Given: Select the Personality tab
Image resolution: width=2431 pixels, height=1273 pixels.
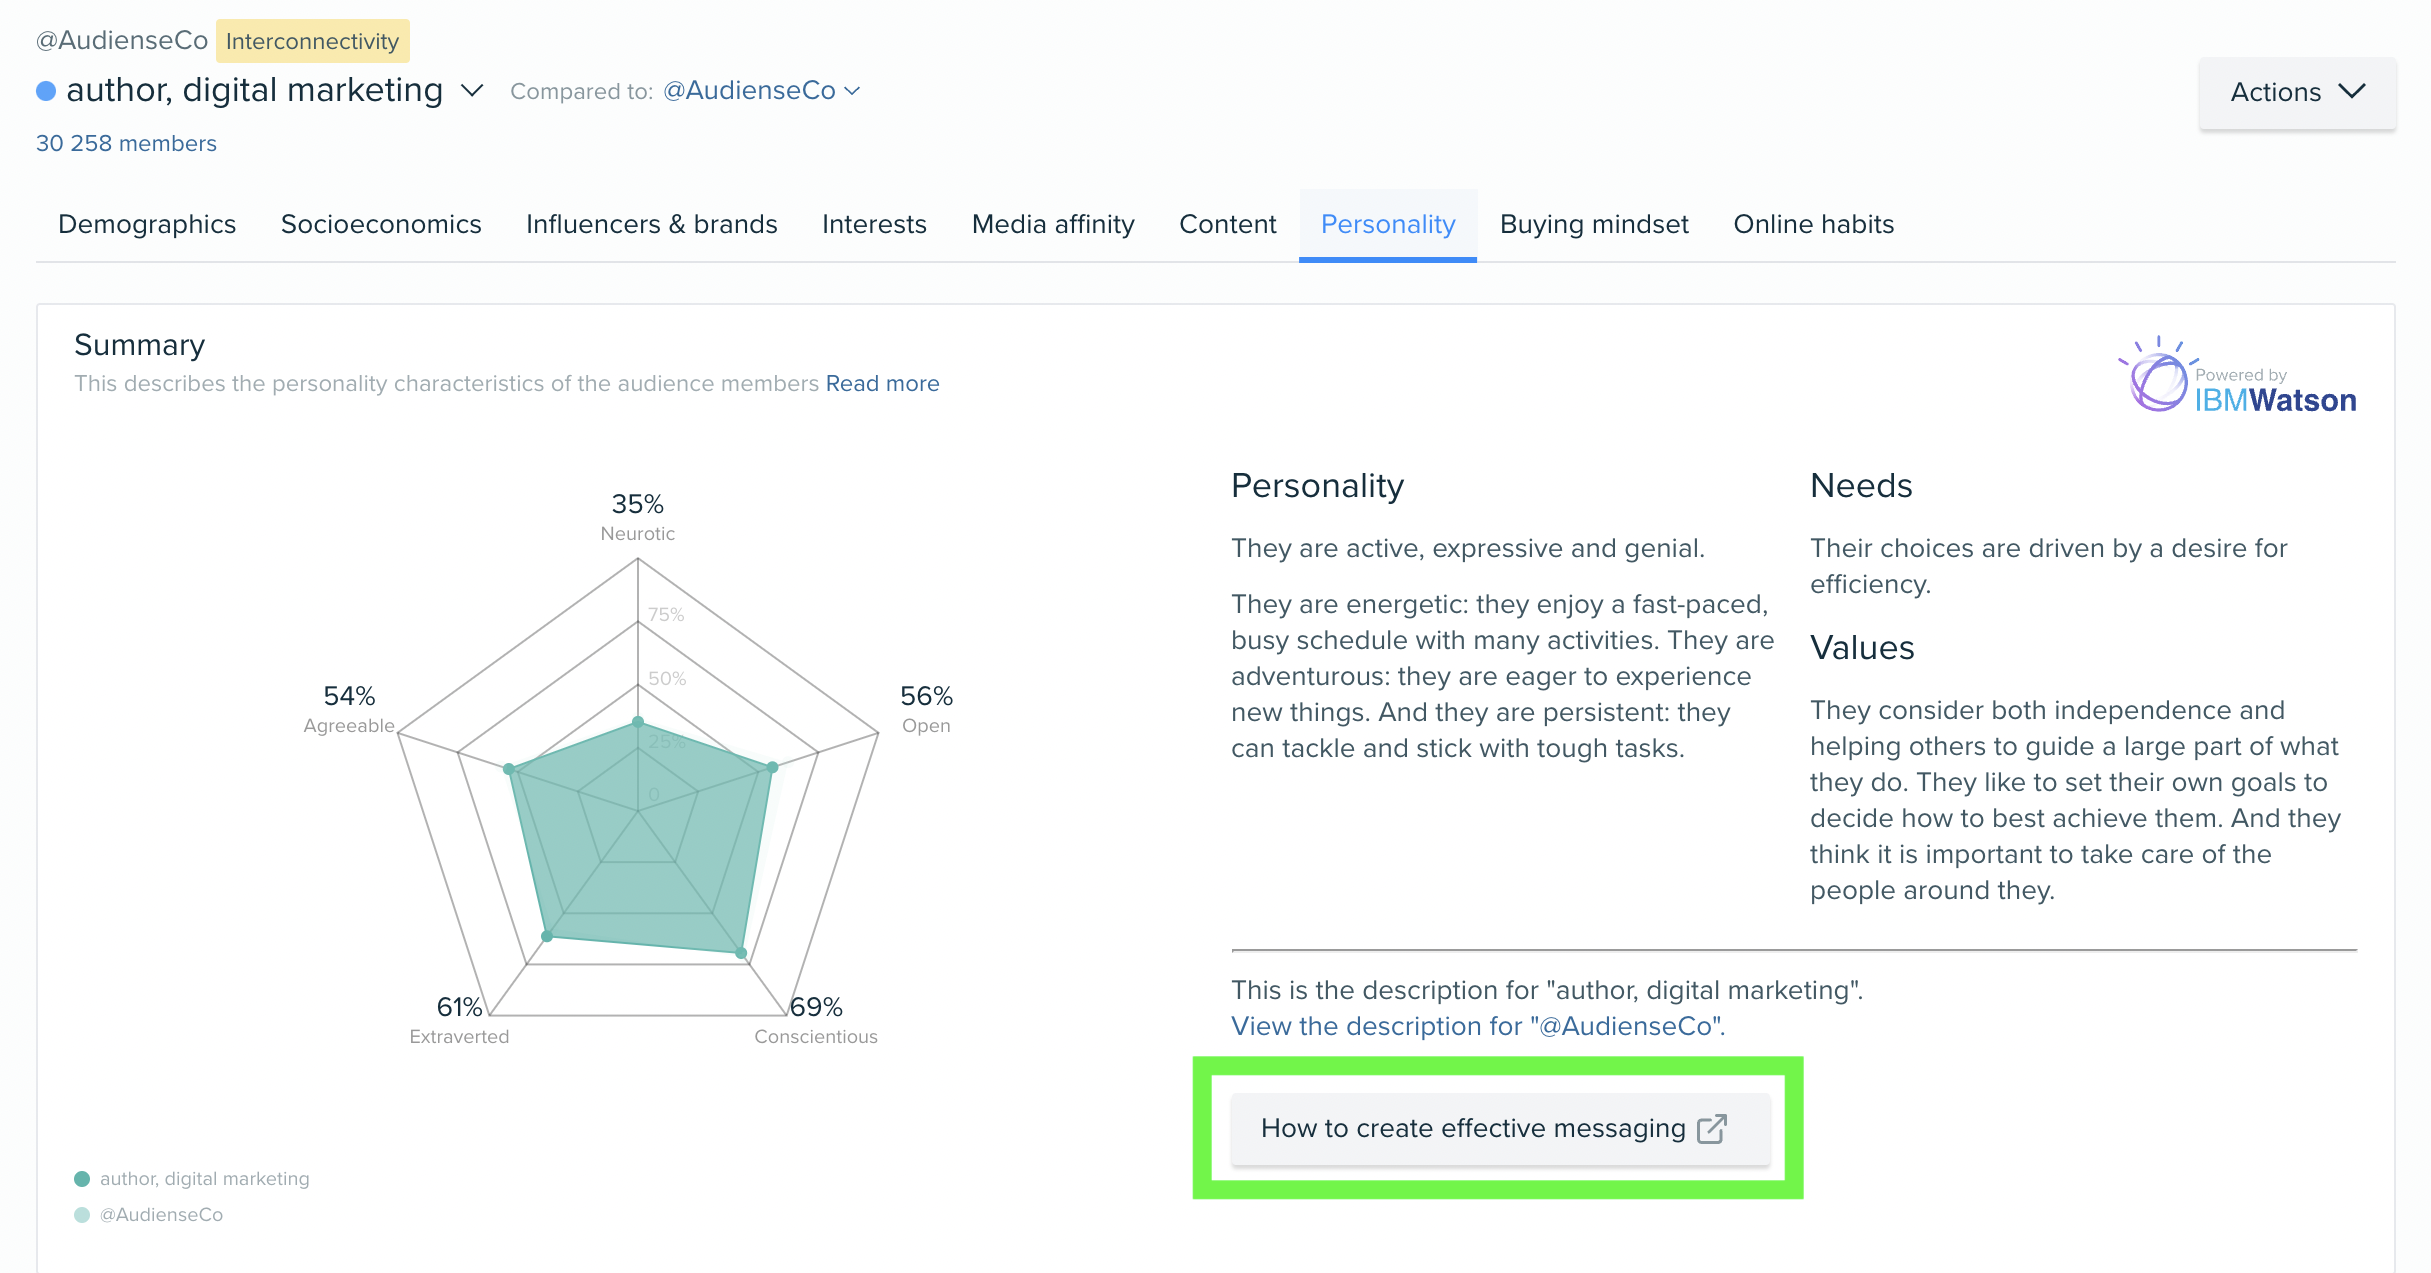Looking at the screenshot, I should click(x=1388, y=223).
